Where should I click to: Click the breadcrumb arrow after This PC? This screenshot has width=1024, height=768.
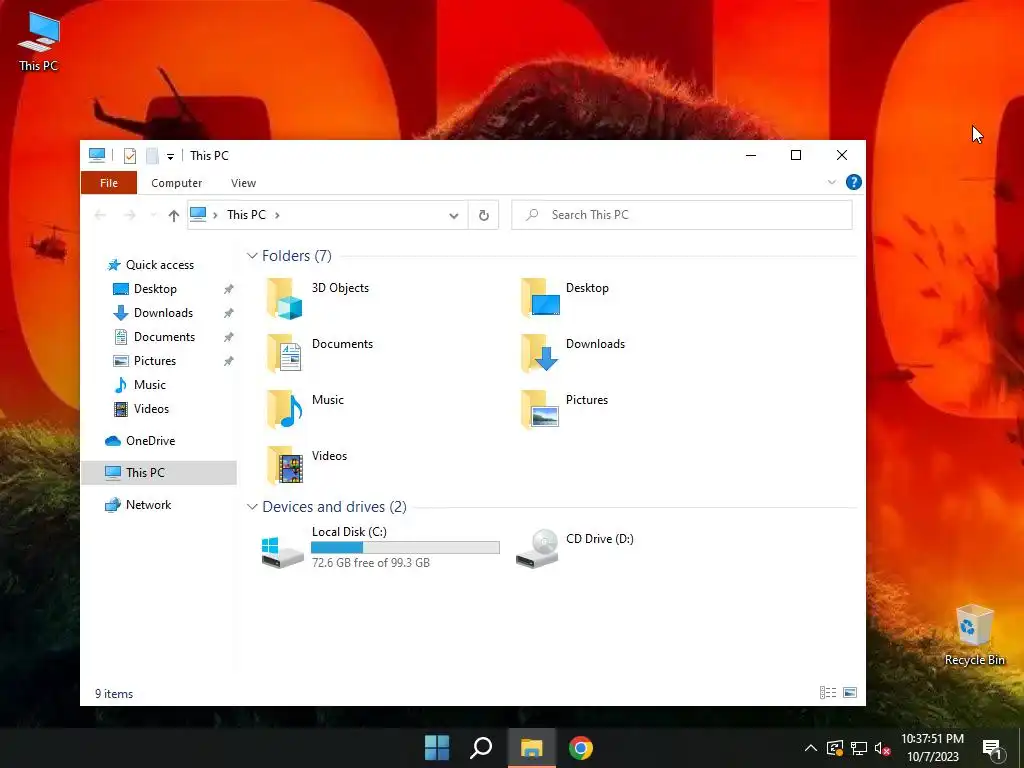[x=277, y=215]
